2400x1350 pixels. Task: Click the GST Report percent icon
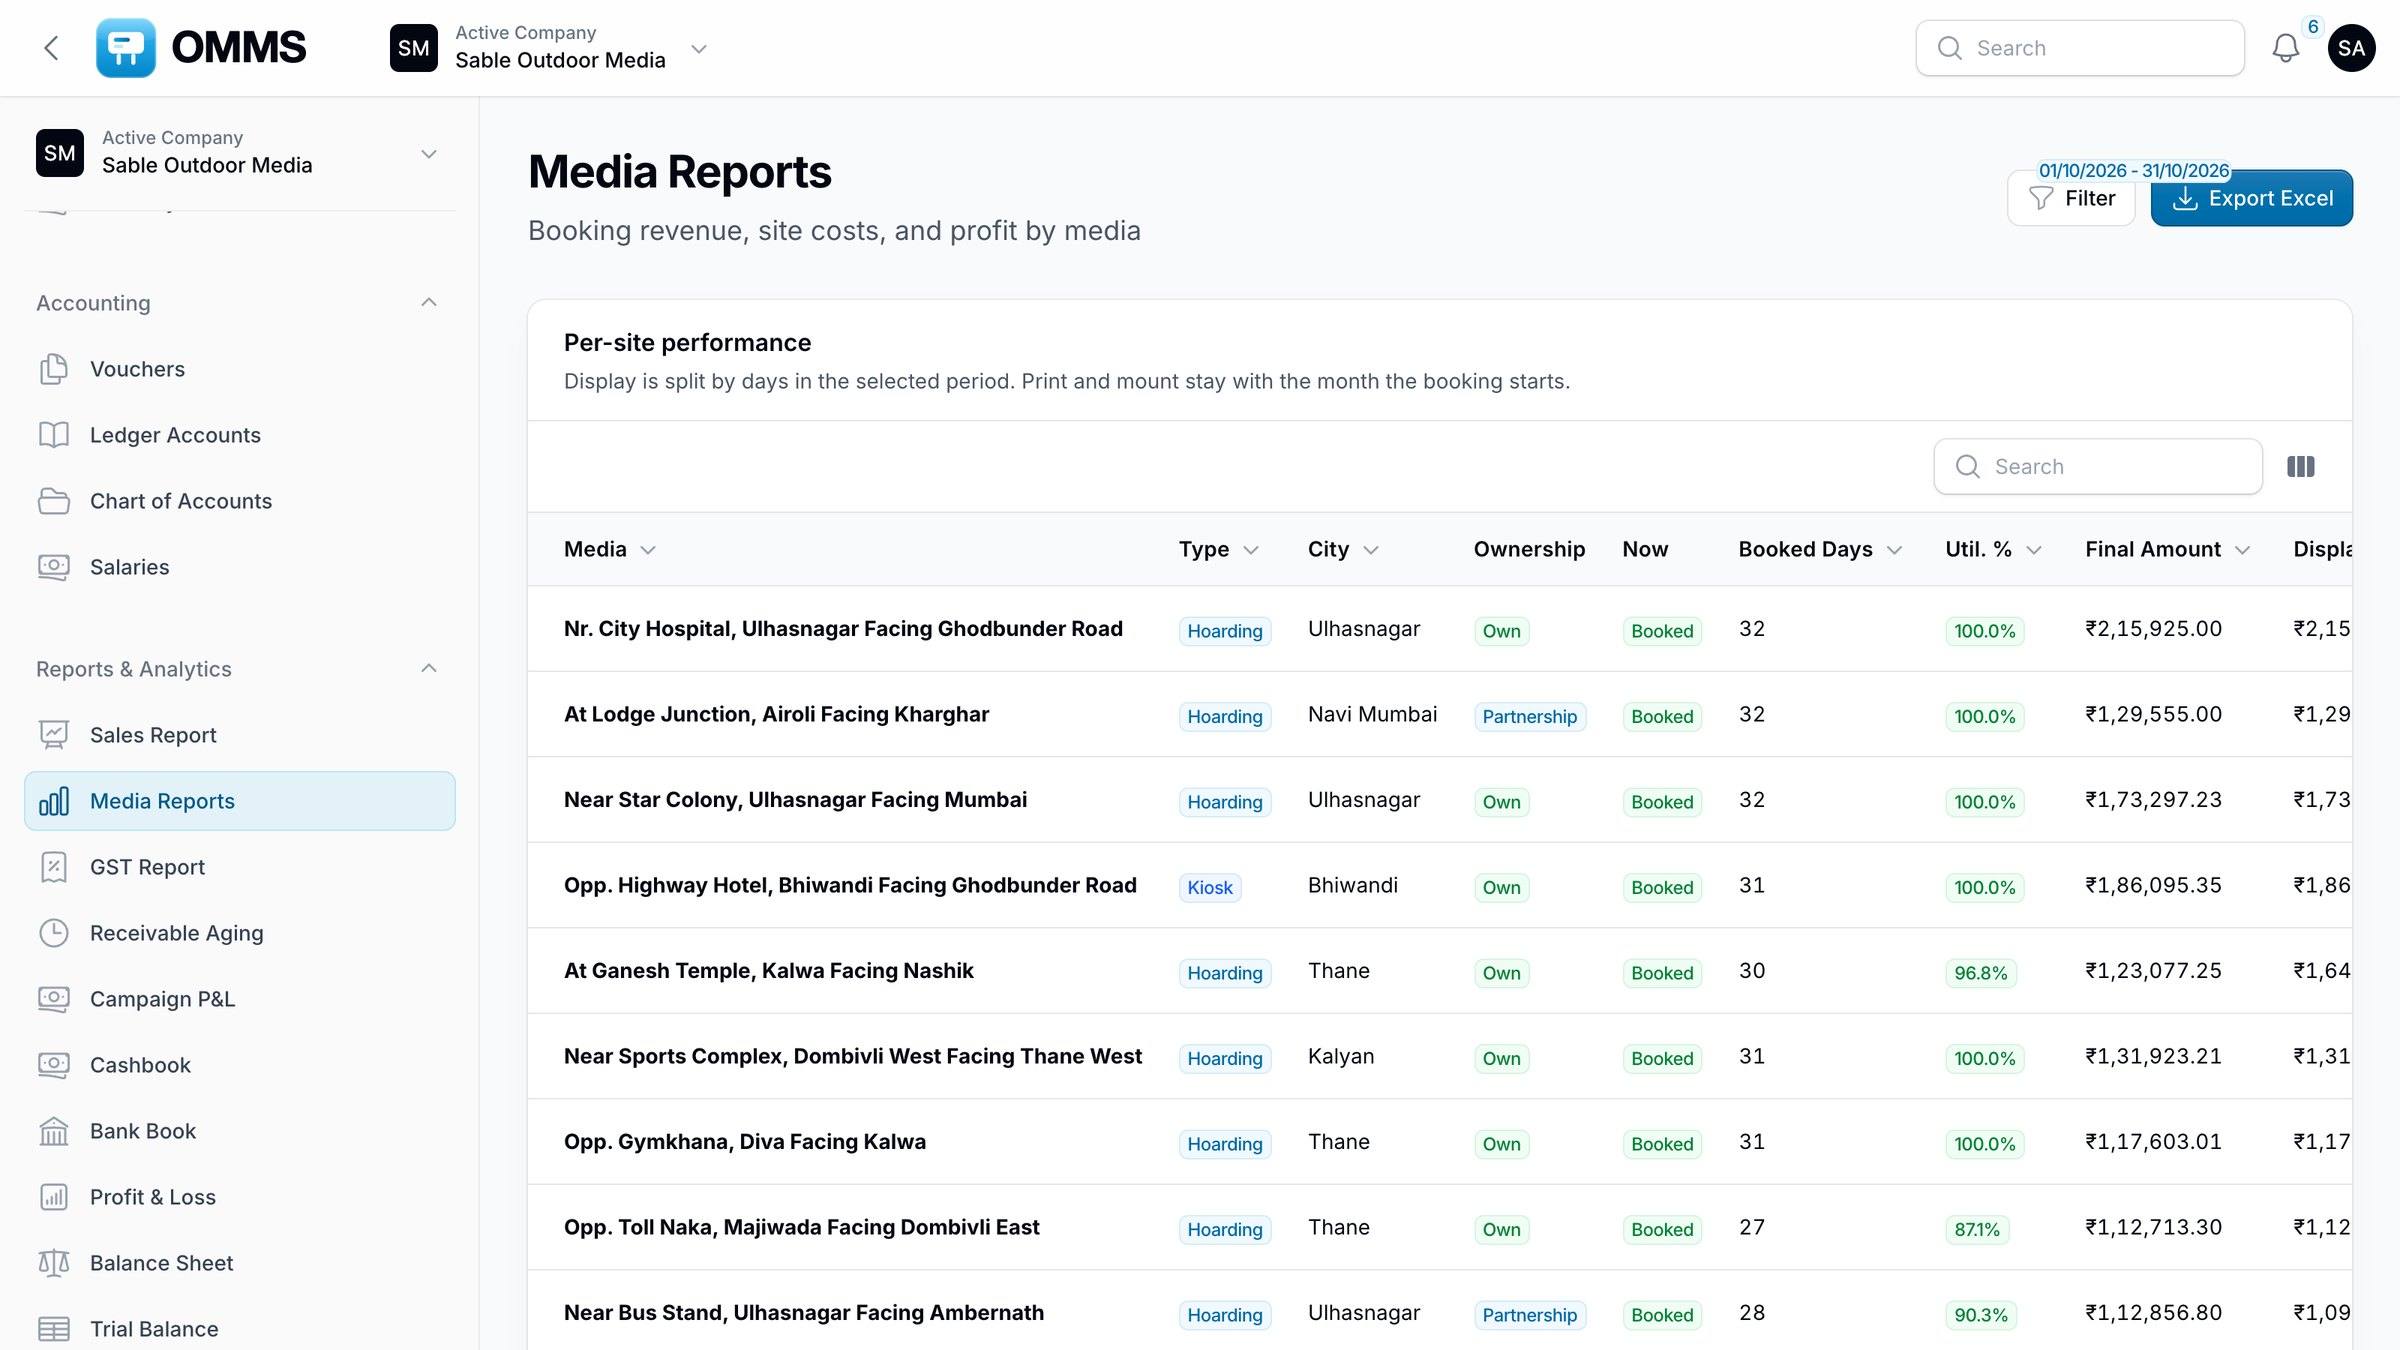point(54,867)
